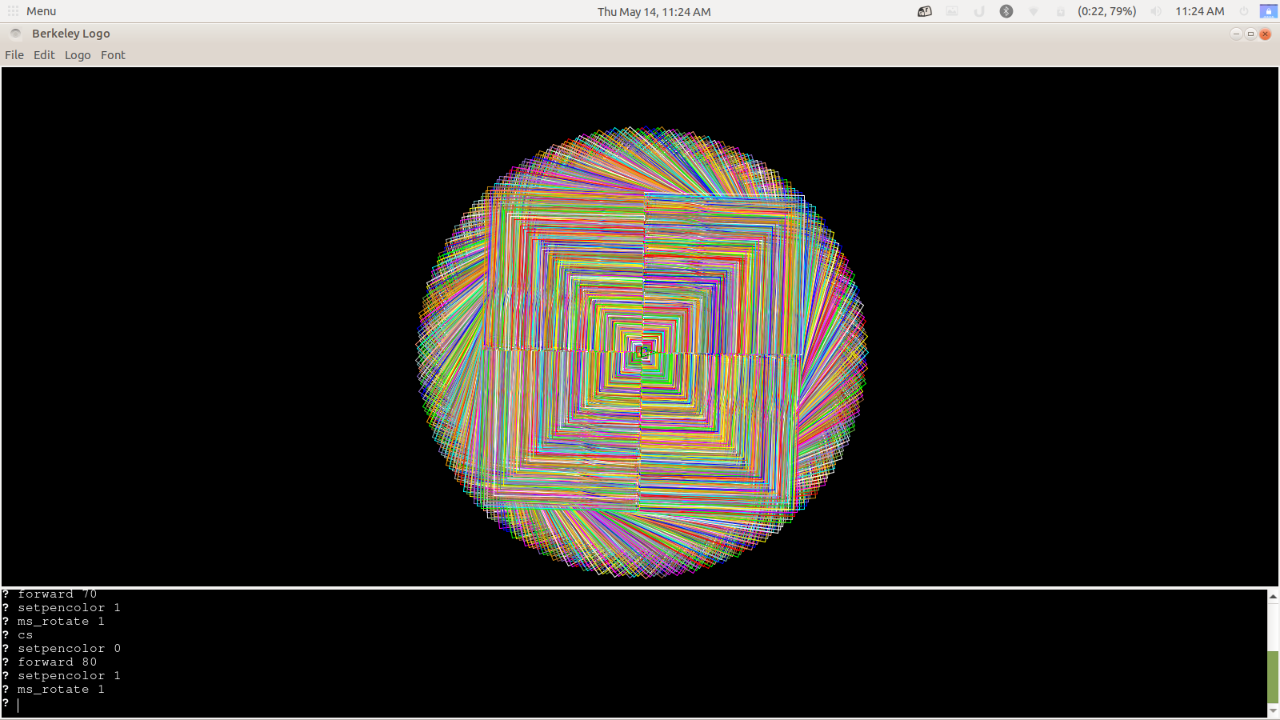
Task: Click the 11:24 AM clock in the tray
Action: tap(1199, 11)
